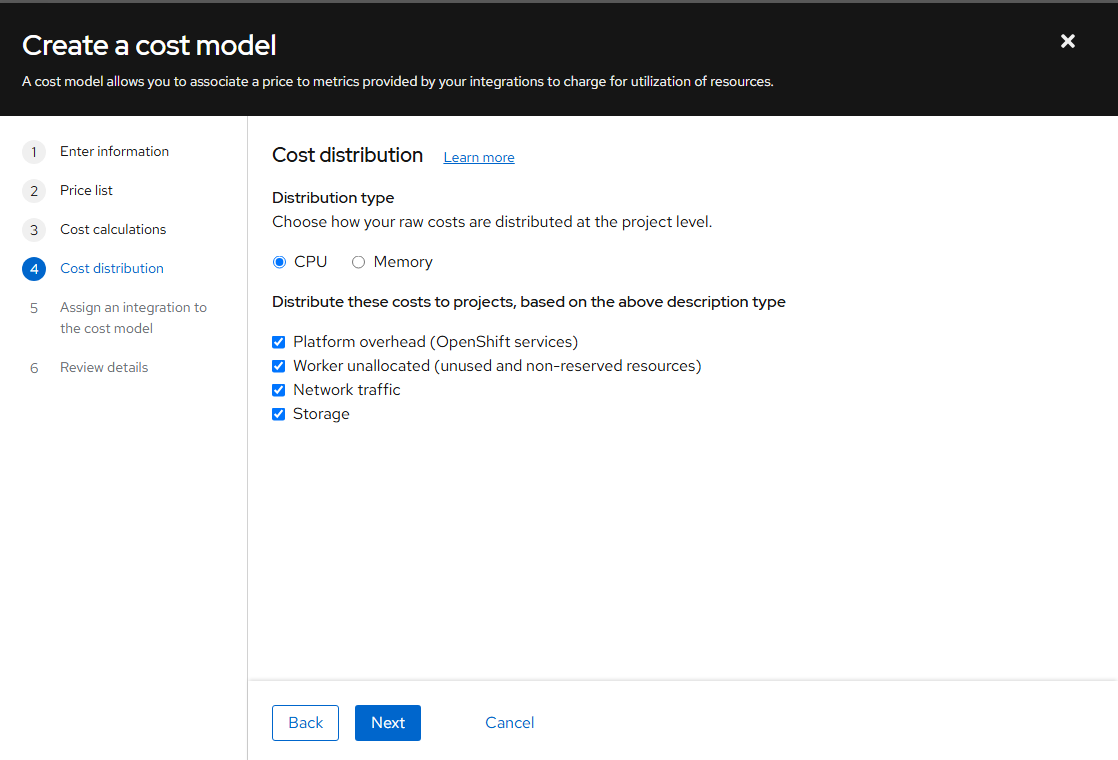The width and height of the screenshot is (1118, 760).
Task: Click the step 4 number badge
Action: pos(34,269)
